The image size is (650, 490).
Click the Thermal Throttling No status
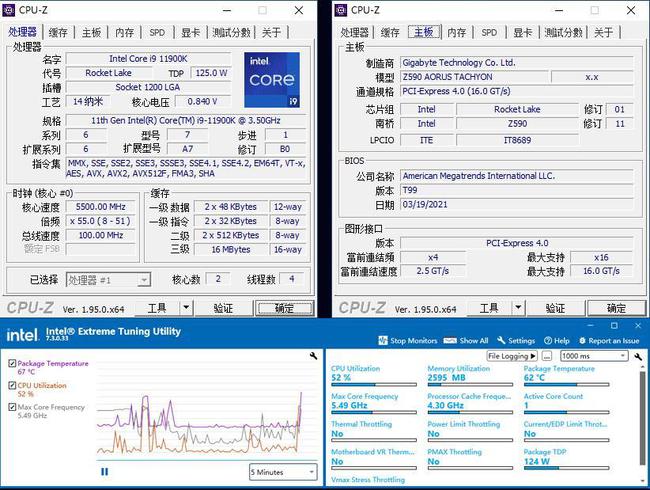click(x=337, y=434)
